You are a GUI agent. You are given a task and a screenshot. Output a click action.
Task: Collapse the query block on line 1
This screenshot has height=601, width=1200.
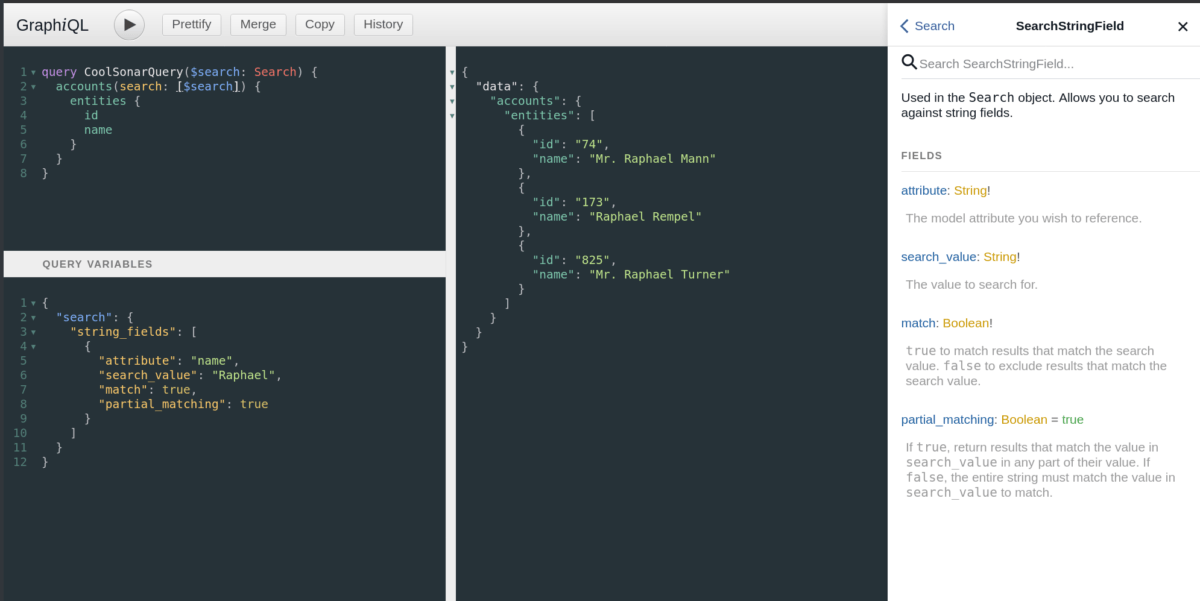click(36, 72)
